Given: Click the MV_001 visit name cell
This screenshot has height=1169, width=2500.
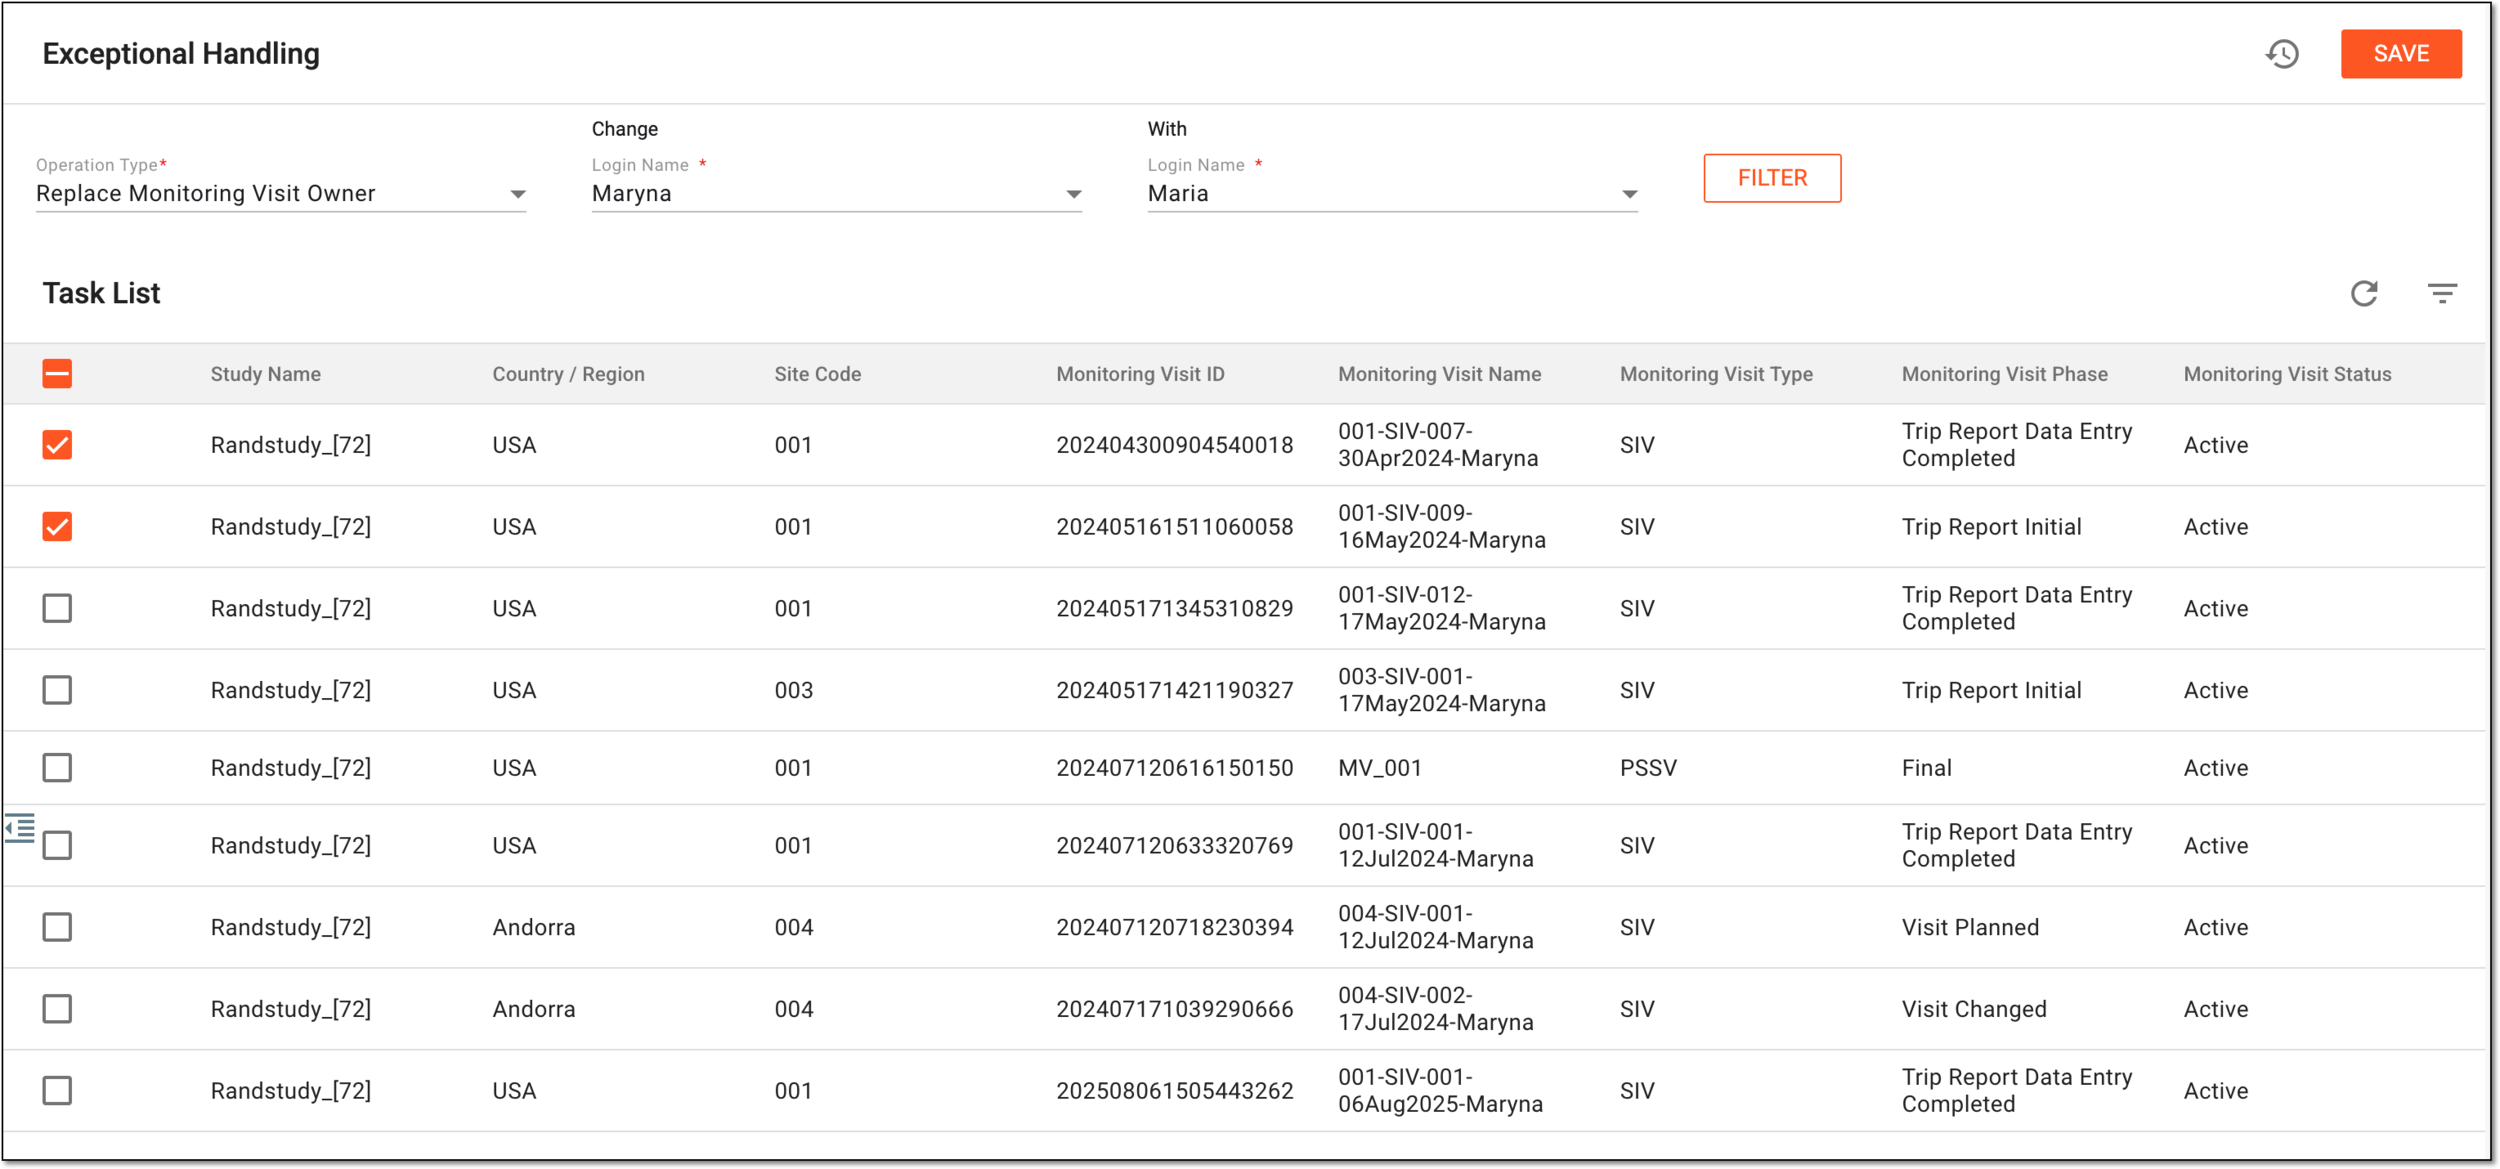Looking at the screenshot, I should (1380, 768).
